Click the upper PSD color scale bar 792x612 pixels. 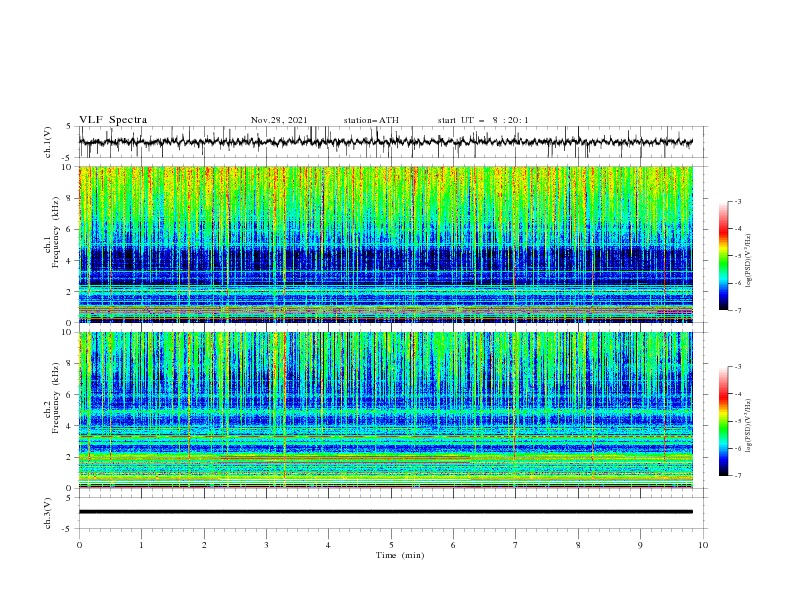pos(723,256)
